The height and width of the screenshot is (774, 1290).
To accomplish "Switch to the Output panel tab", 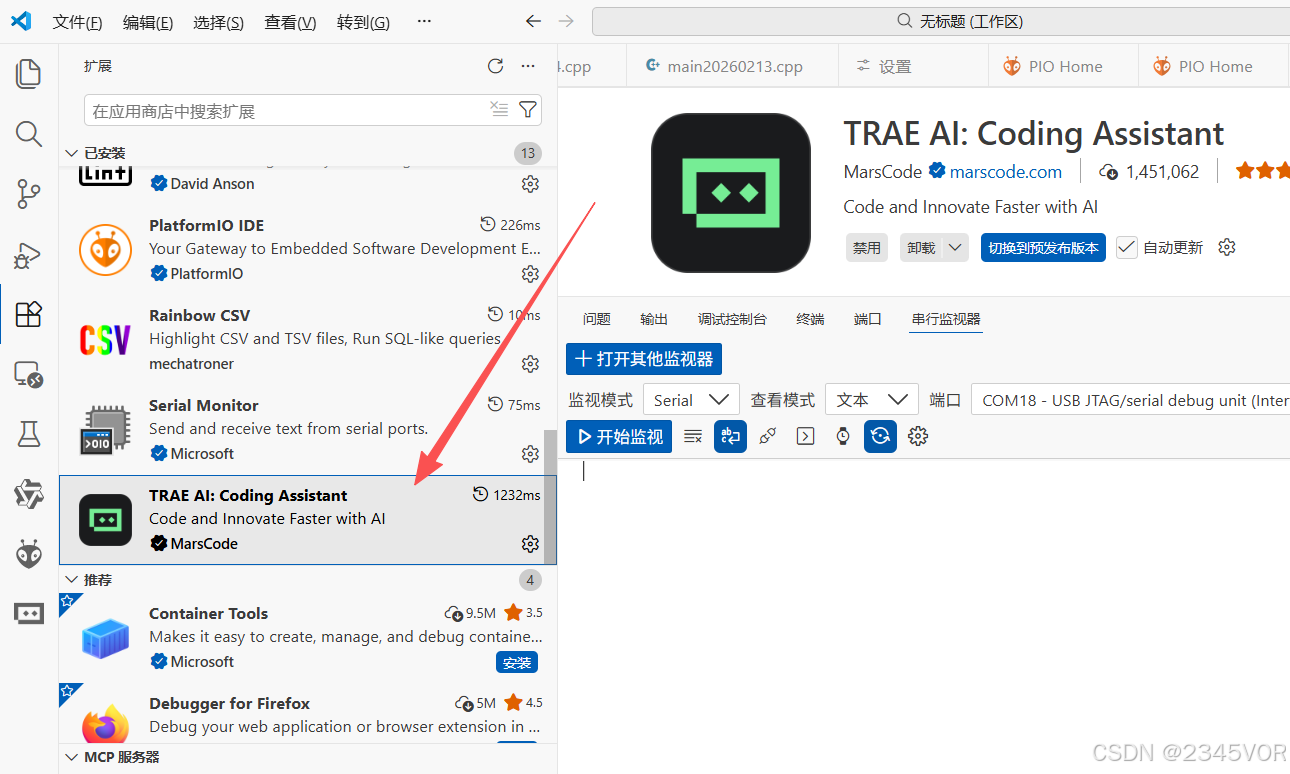I will 654,319.
